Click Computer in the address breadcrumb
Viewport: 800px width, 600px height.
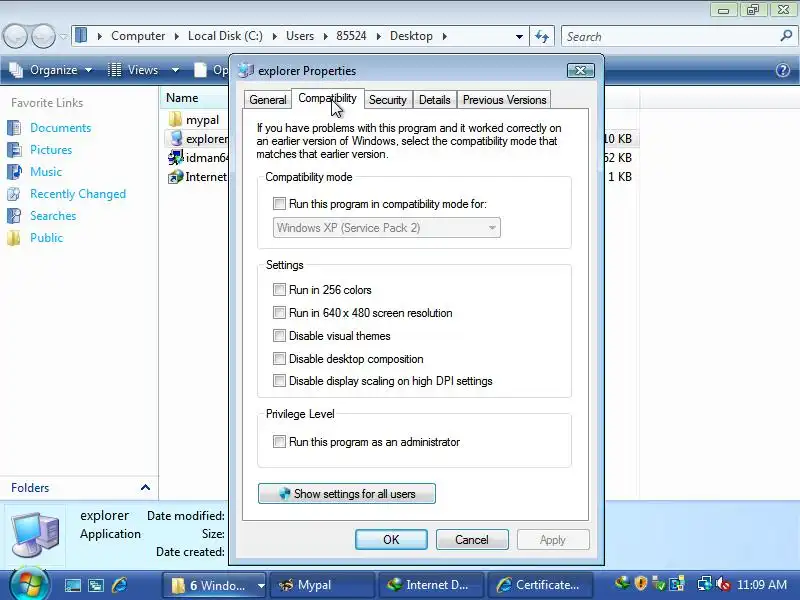coord(138,36)
